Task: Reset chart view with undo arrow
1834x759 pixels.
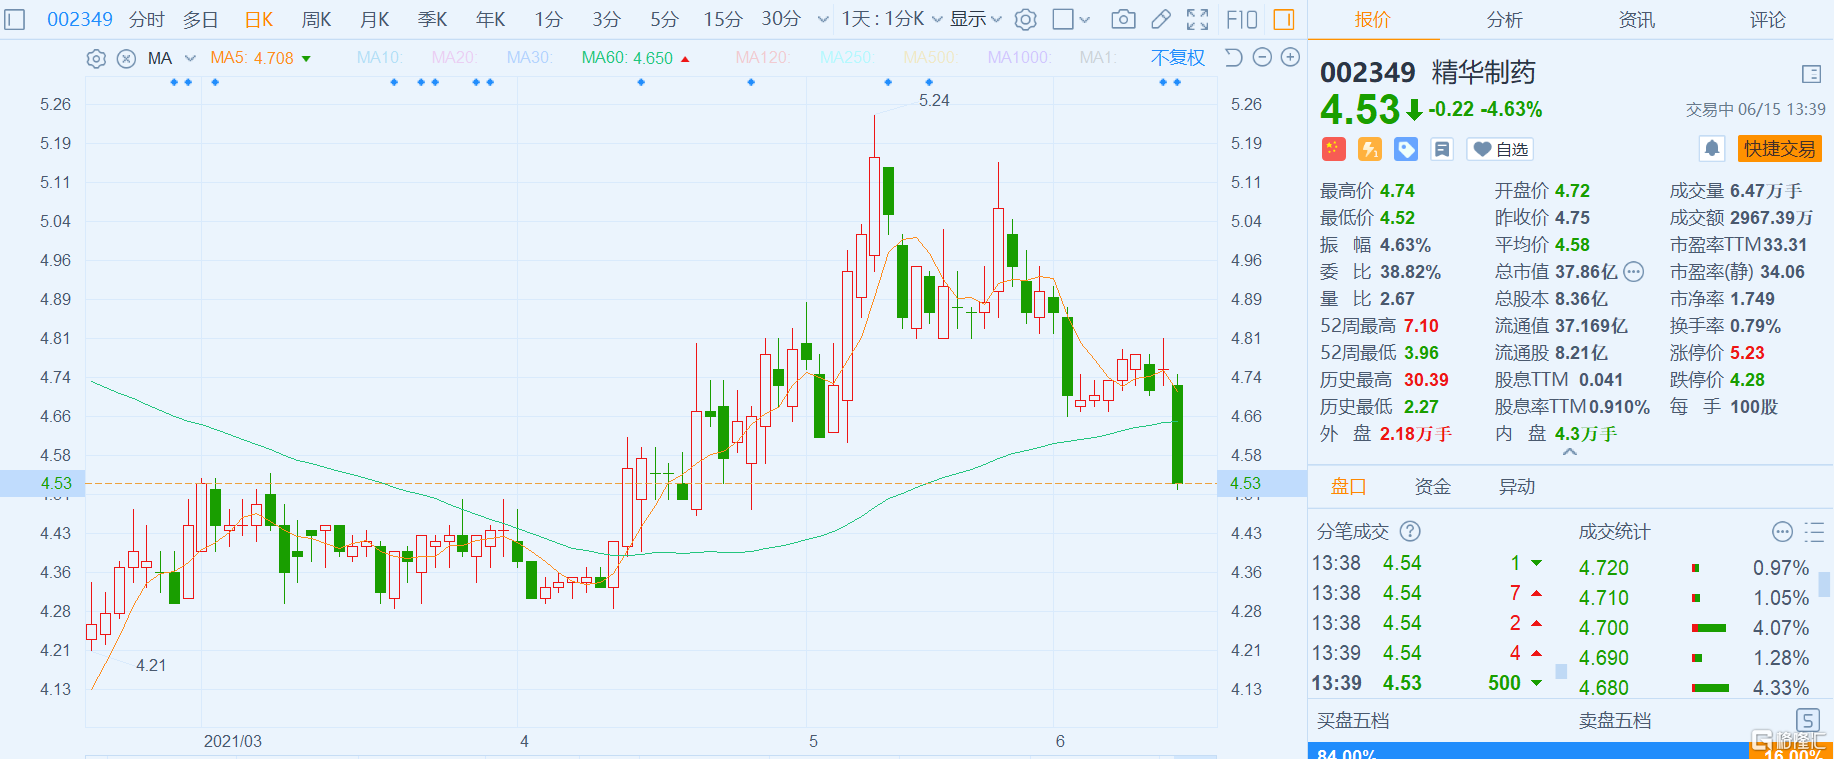Action: (1233, 57)
